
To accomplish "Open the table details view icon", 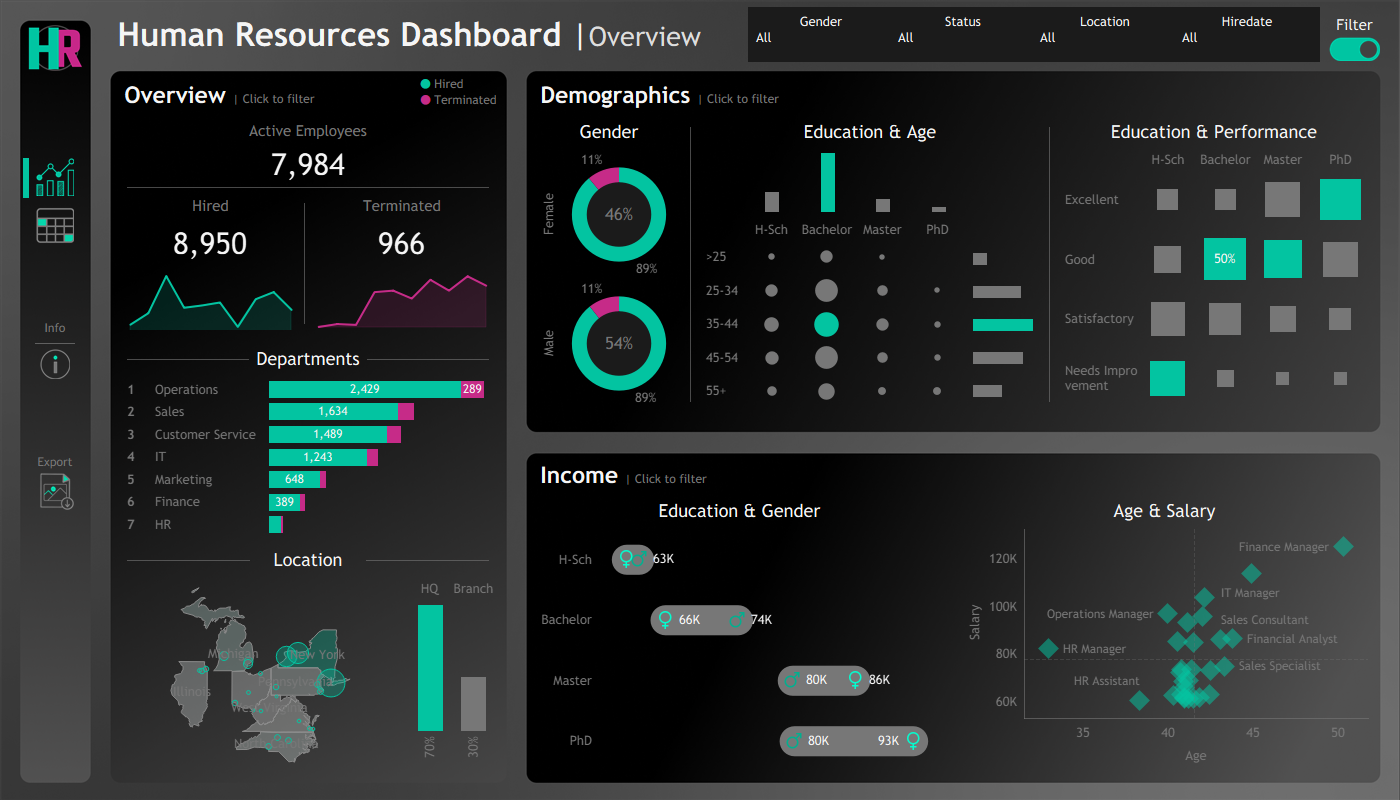I will click(55, 226).
